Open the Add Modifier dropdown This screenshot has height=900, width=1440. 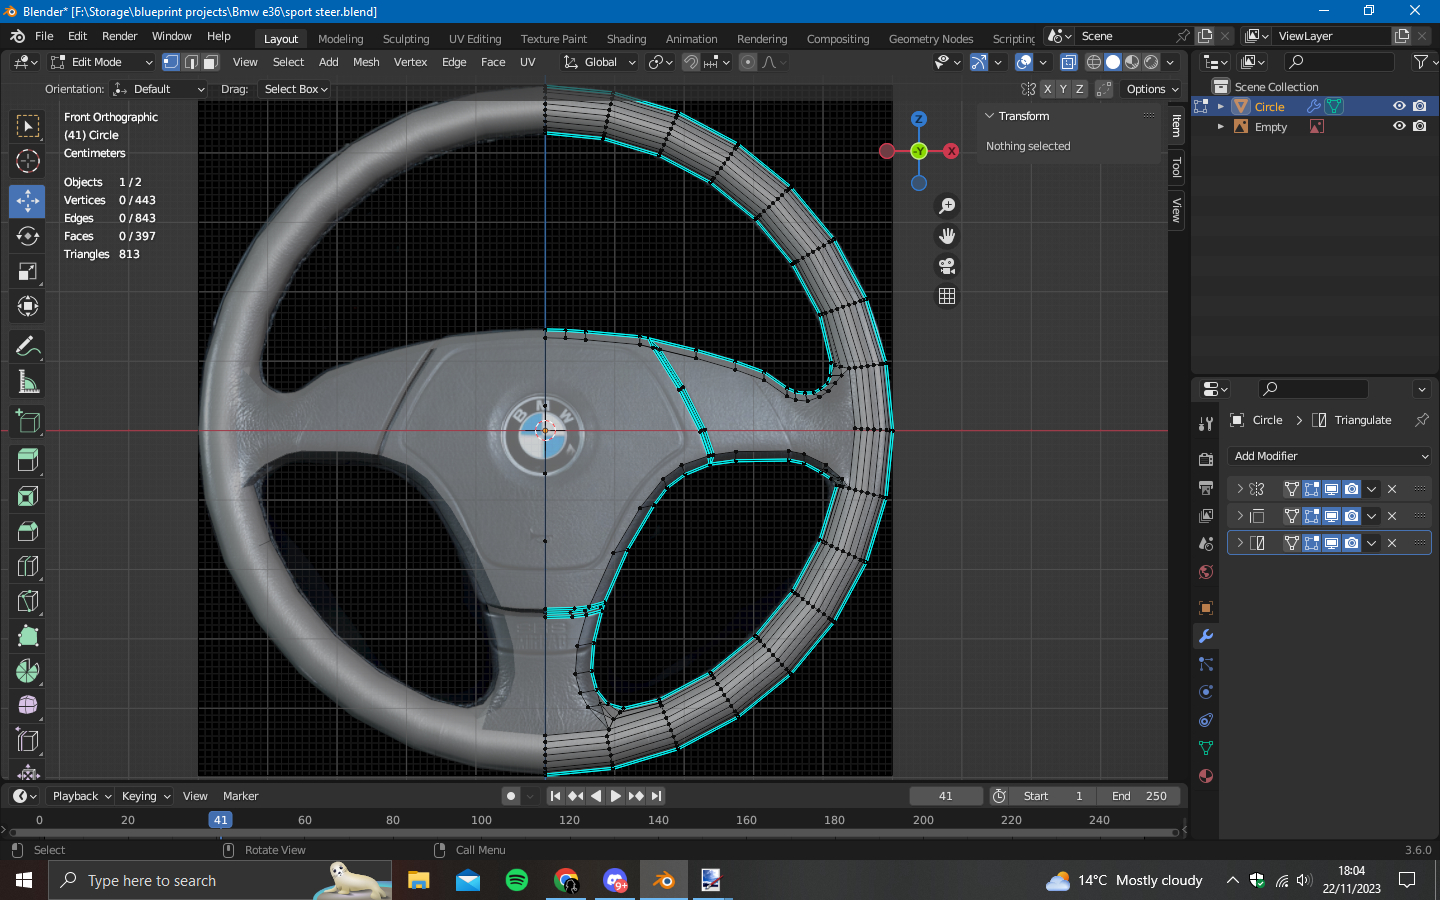pyautogui.click(x=1329, y=456)
